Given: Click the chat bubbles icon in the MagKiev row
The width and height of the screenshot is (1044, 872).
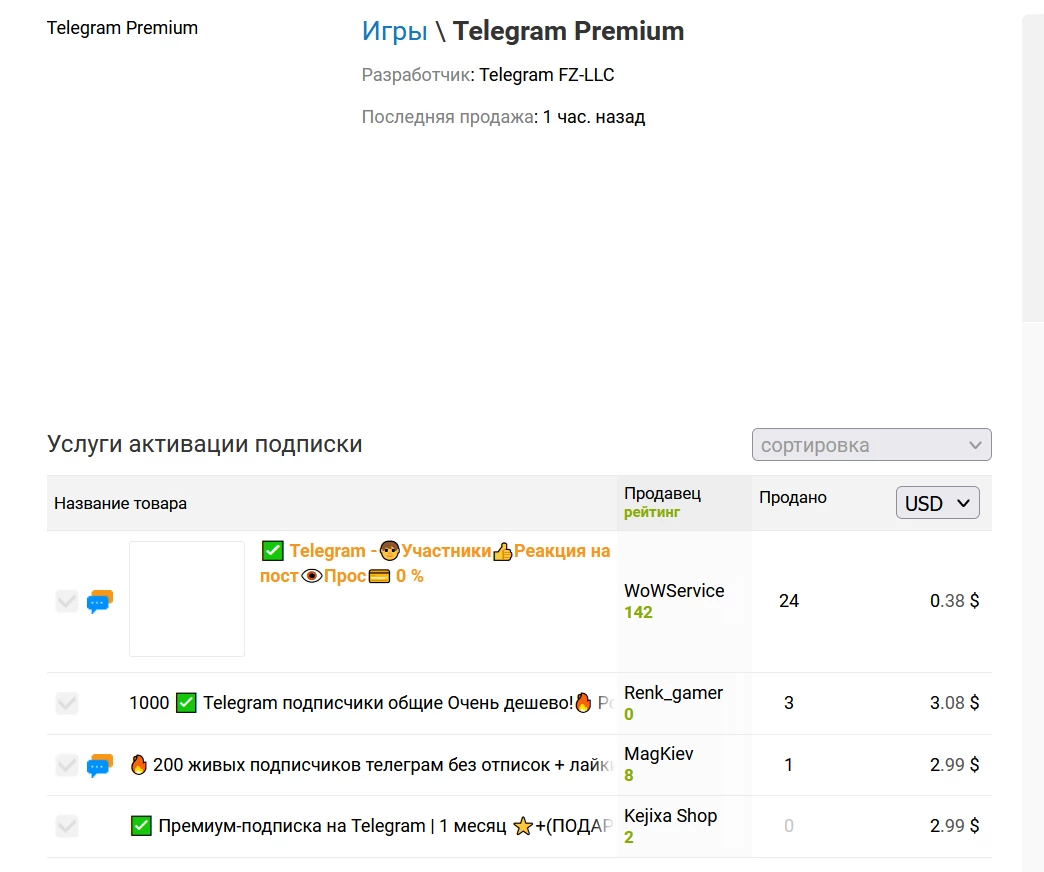Looking at the screenshot, I should 100,765.
